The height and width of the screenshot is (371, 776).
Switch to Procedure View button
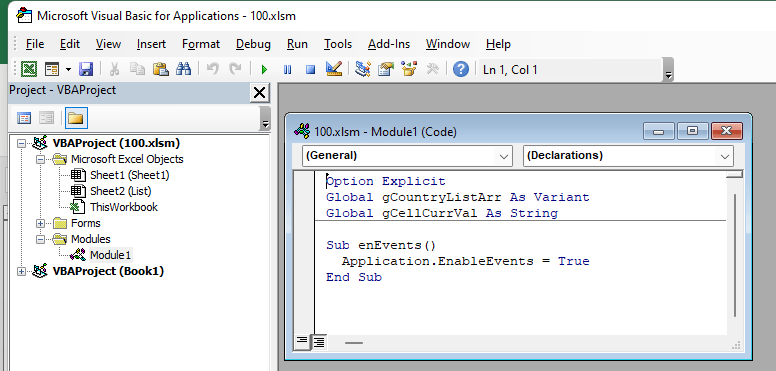pos(301,341)
